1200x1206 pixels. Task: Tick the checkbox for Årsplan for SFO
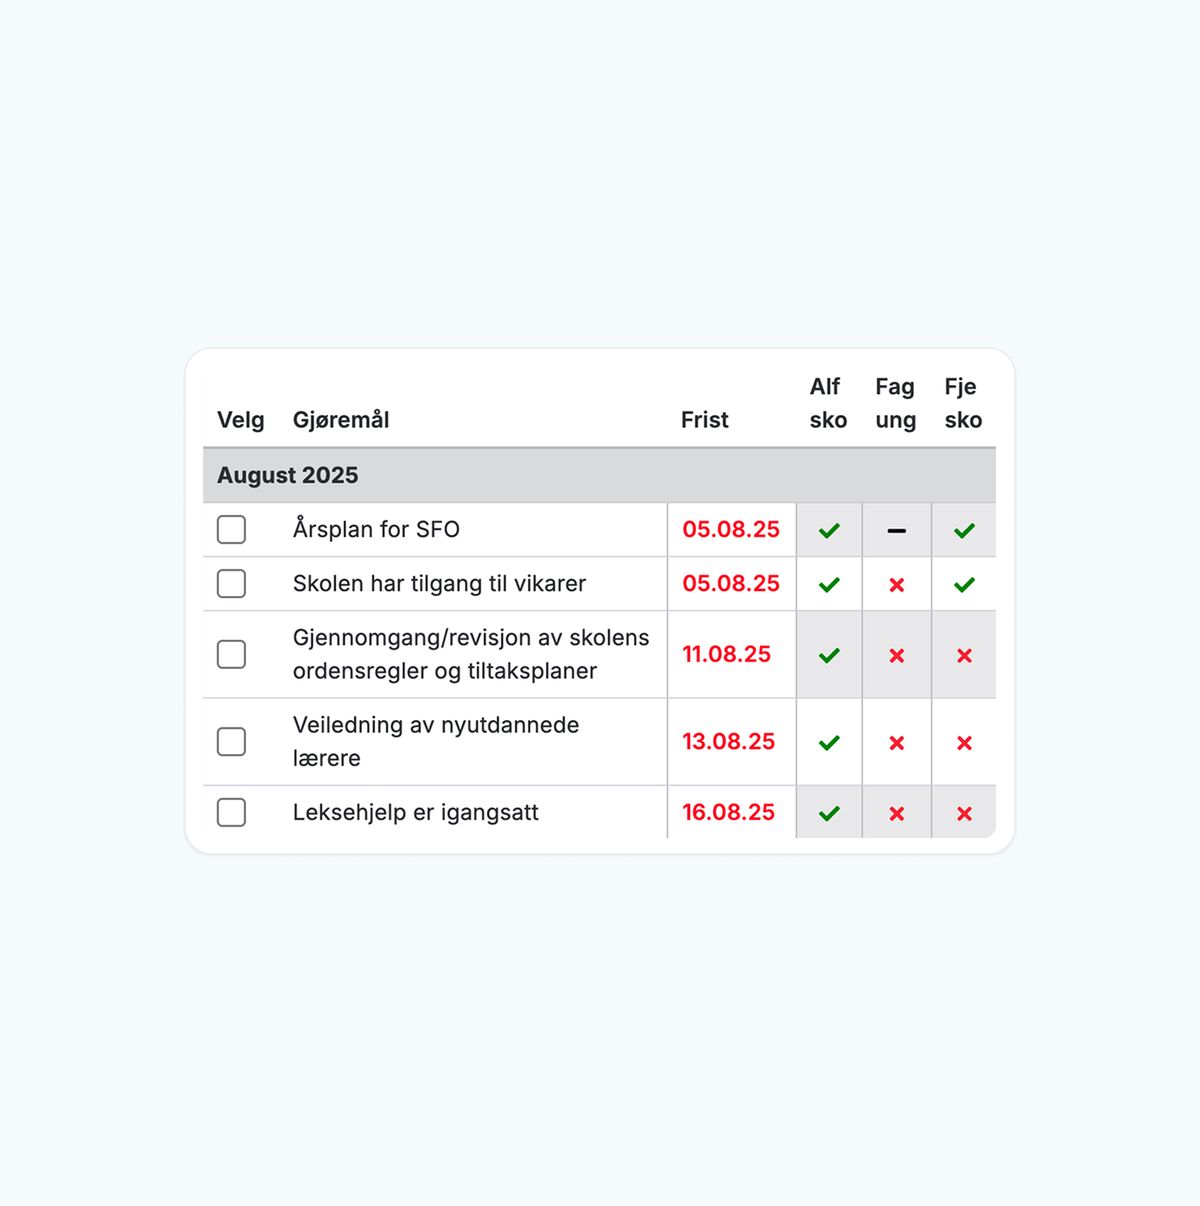(231, 529)
